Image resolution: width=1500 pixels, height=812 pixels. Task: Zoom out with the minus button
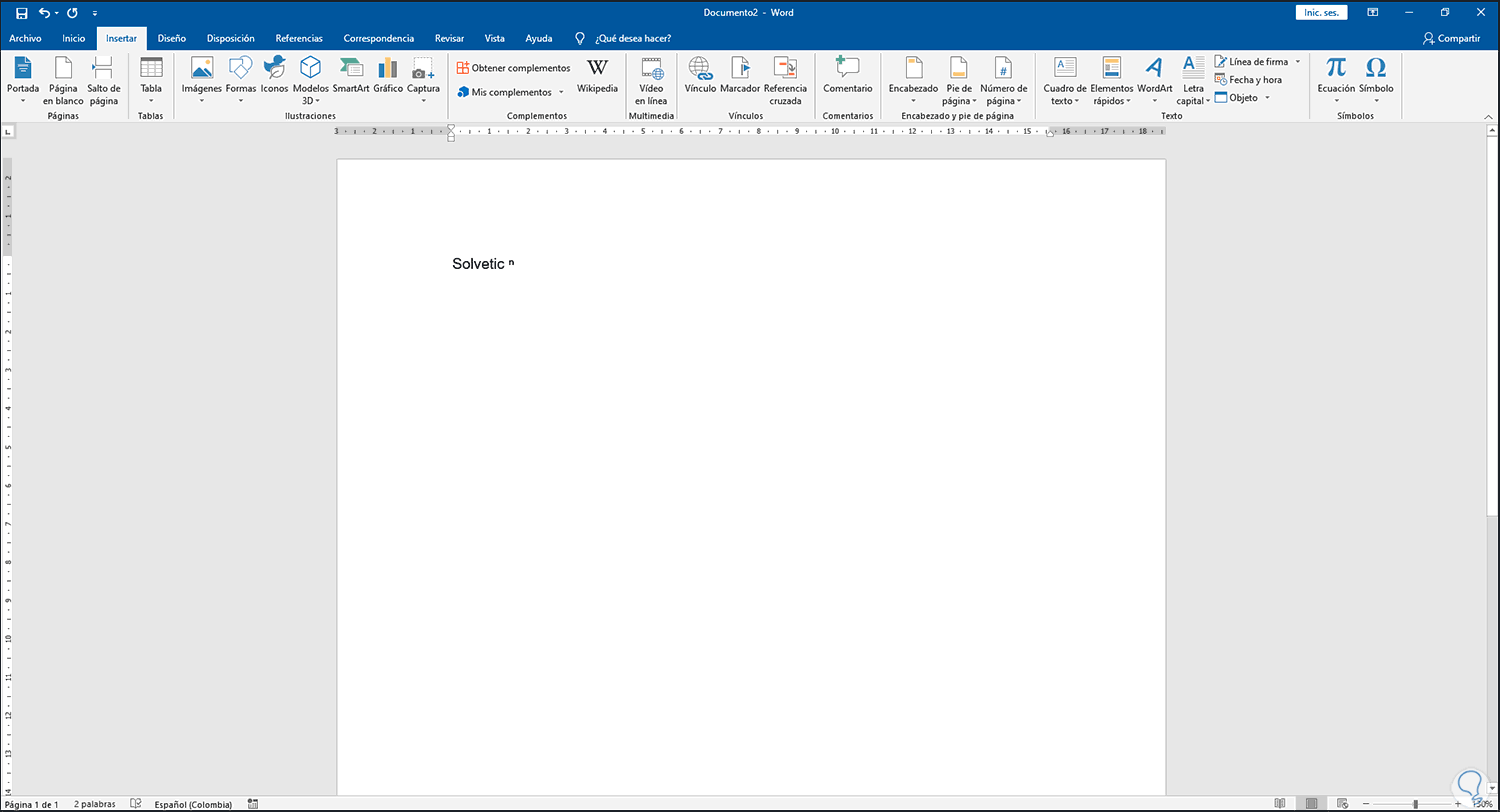pyautogui.click(x=1366, y=804)
